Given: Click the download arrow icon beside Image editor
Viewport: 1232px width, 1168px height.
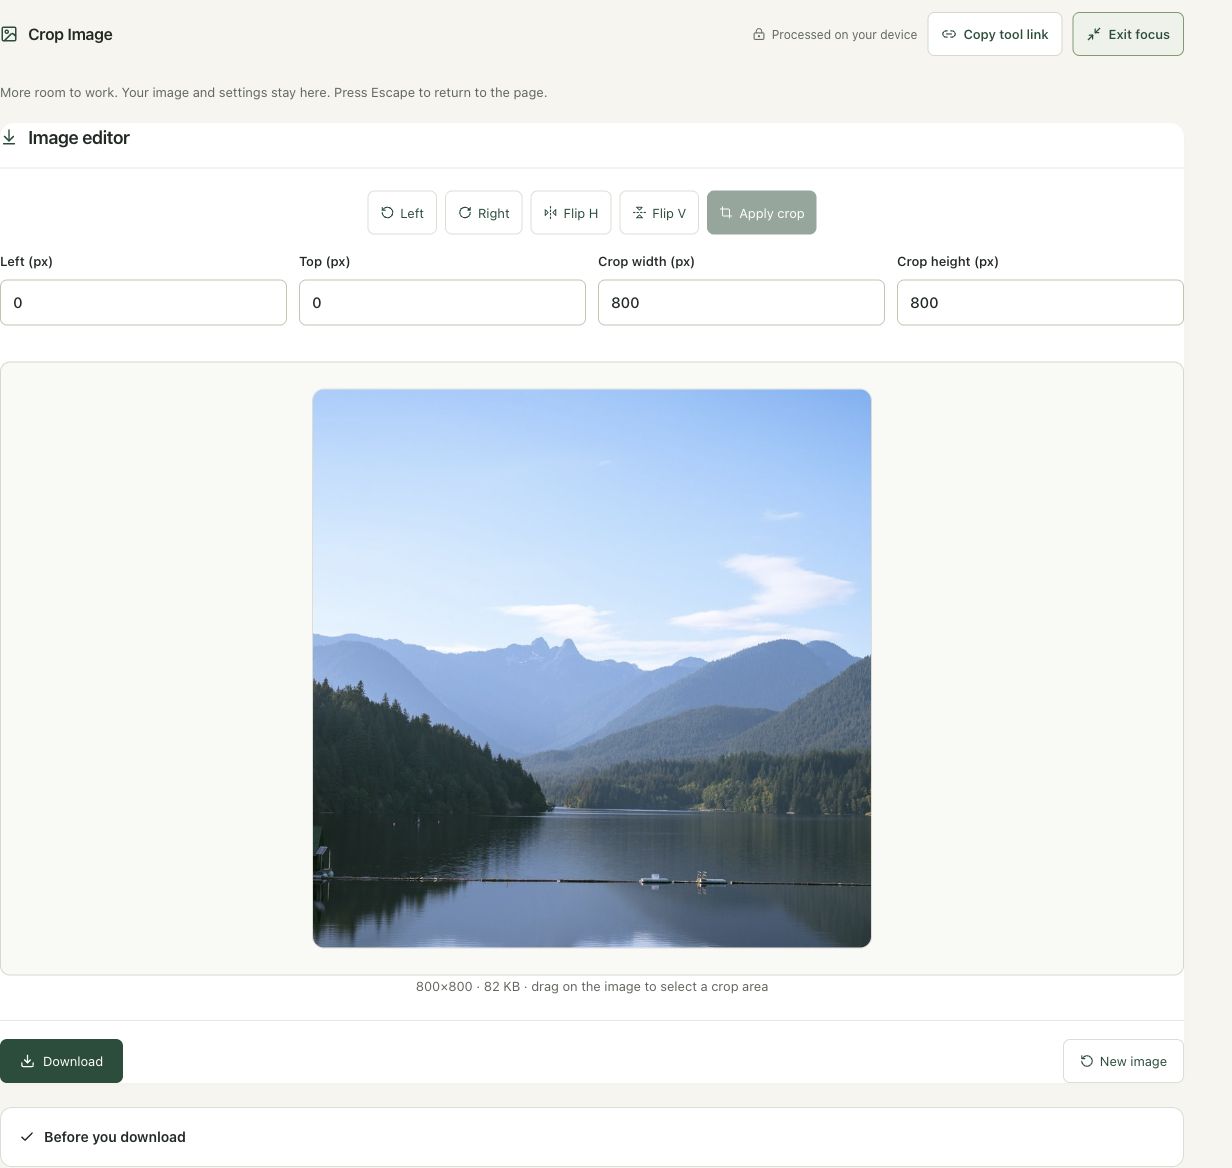Looking at the screenshot, I should (9, 137).
